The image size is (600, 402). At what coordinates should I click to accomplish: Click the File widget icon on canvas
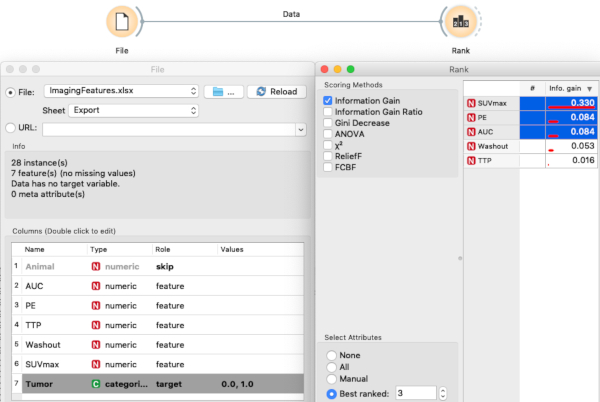120,21
